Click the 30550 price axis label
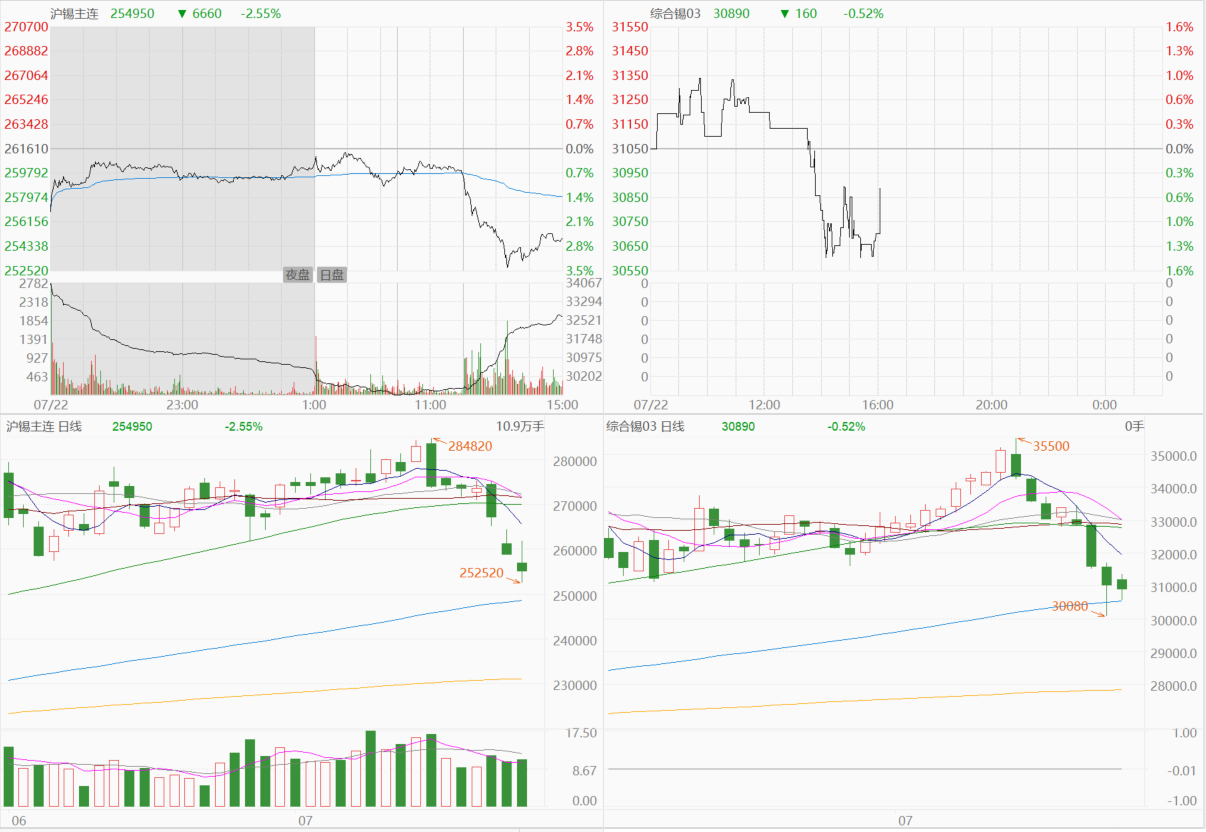 [x=630, y=271]
